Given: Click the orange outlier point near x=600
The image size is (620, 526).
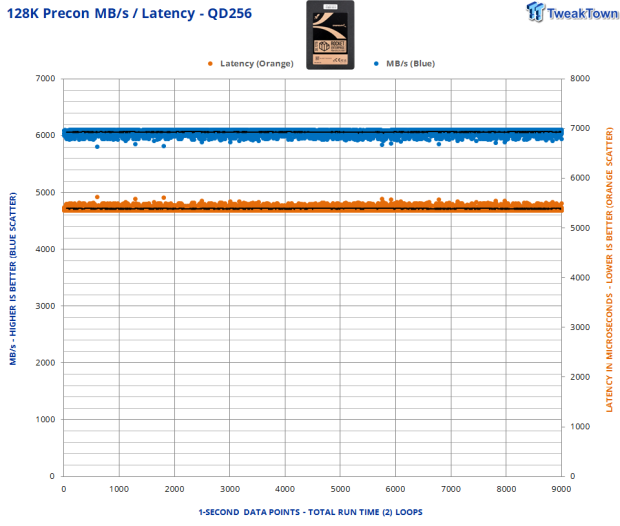Looking at the screenshot, I should [x=97, y=197].
